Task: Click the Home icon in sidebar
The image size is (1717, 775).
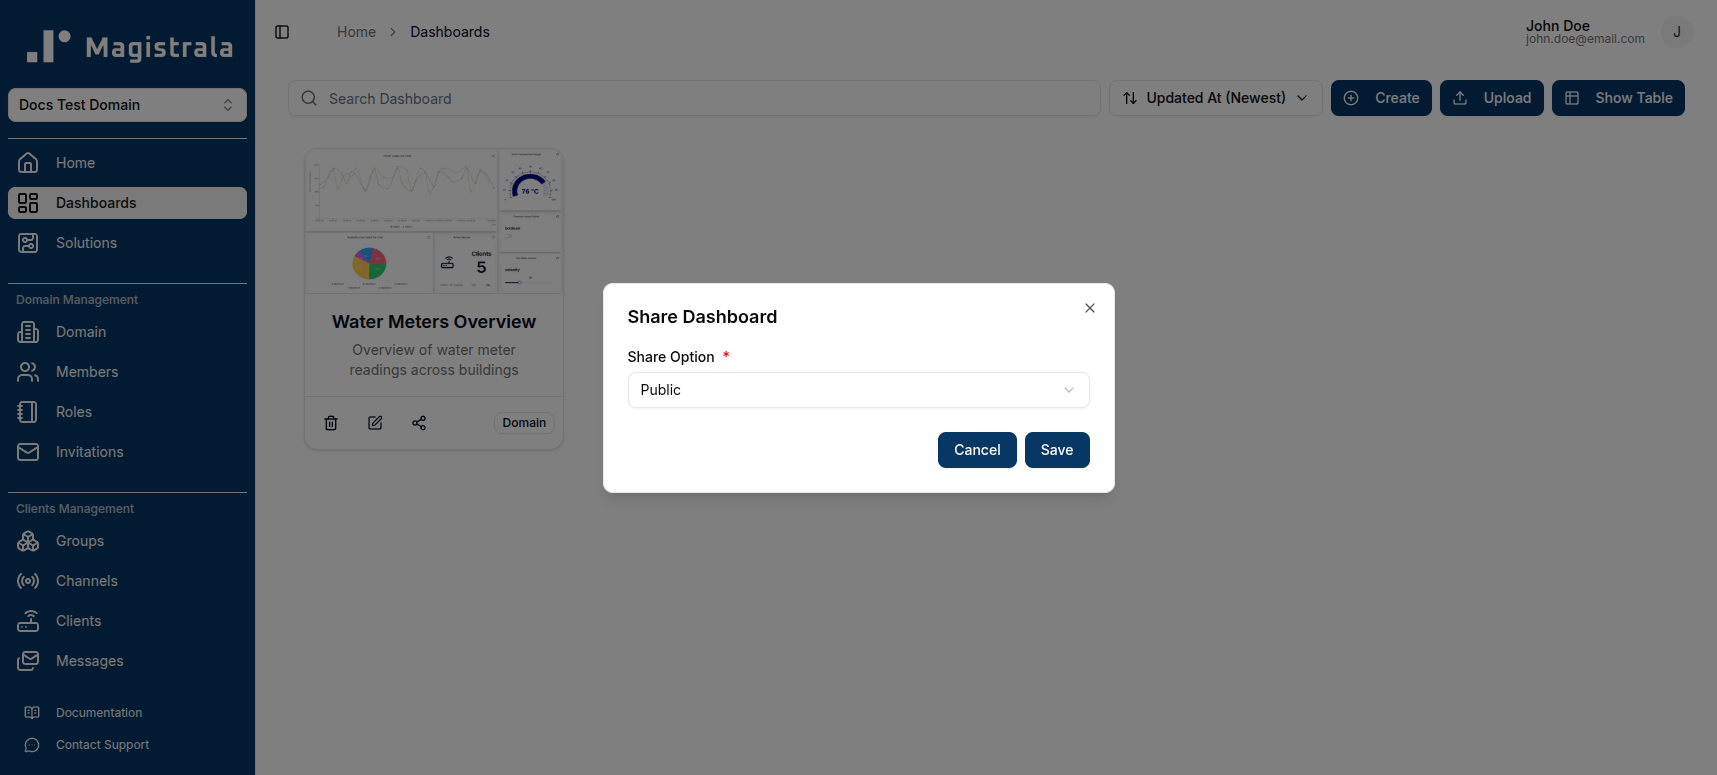Action: click(28, 163)
